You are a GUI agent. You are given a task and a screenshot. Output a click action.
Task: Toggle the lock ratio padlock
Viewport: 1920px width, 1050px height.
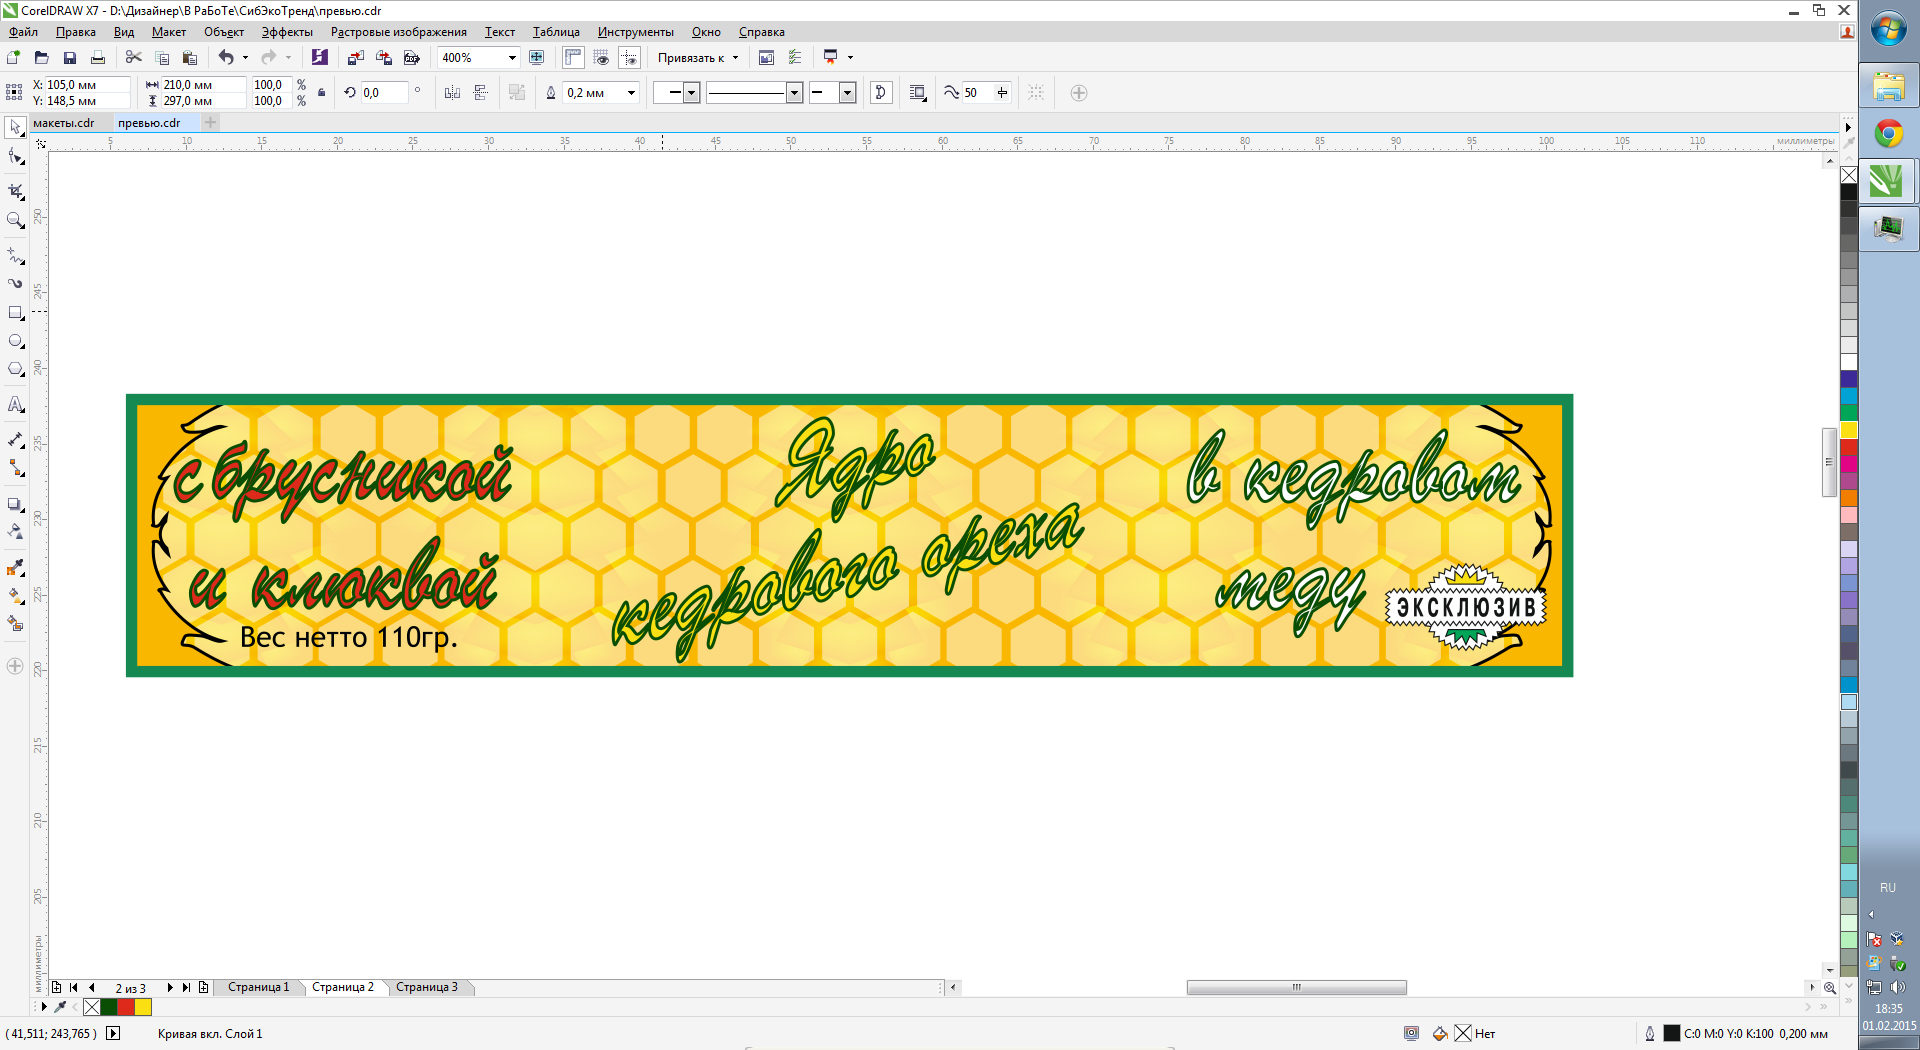(321, 93)
